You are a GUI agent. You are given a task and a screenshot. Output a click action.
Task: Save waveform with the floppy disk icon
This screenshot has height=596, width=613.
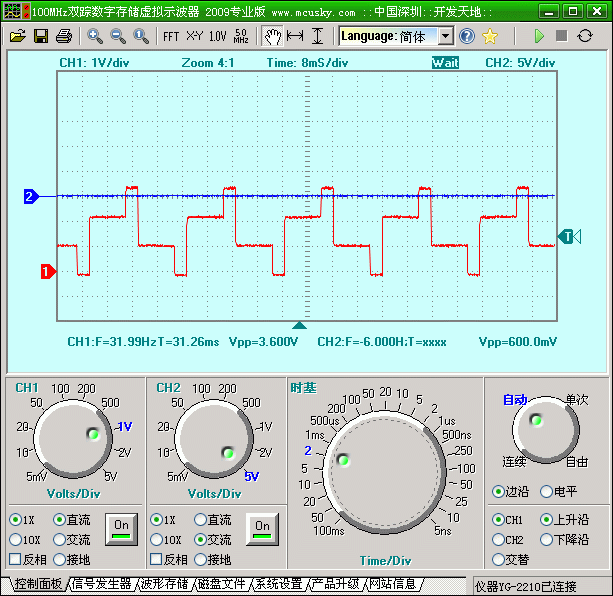coord(41,36)
